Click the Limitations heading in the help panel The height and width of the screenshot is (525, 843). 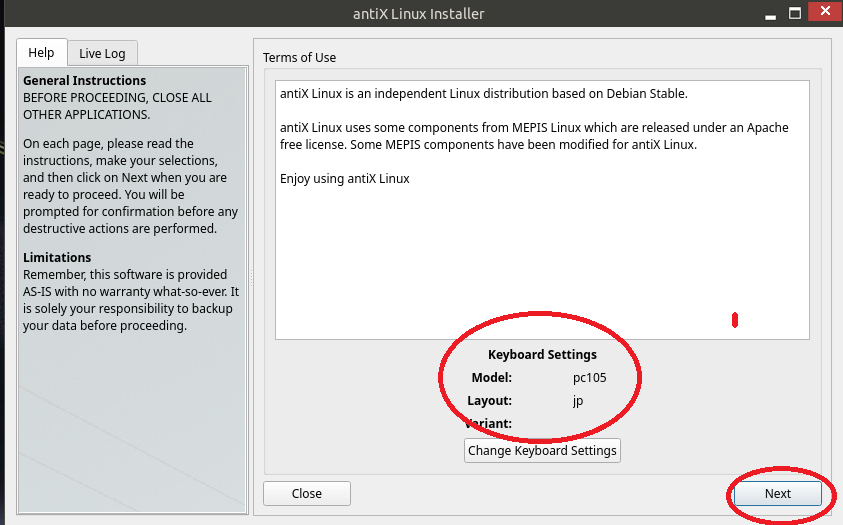click(57, 257)
